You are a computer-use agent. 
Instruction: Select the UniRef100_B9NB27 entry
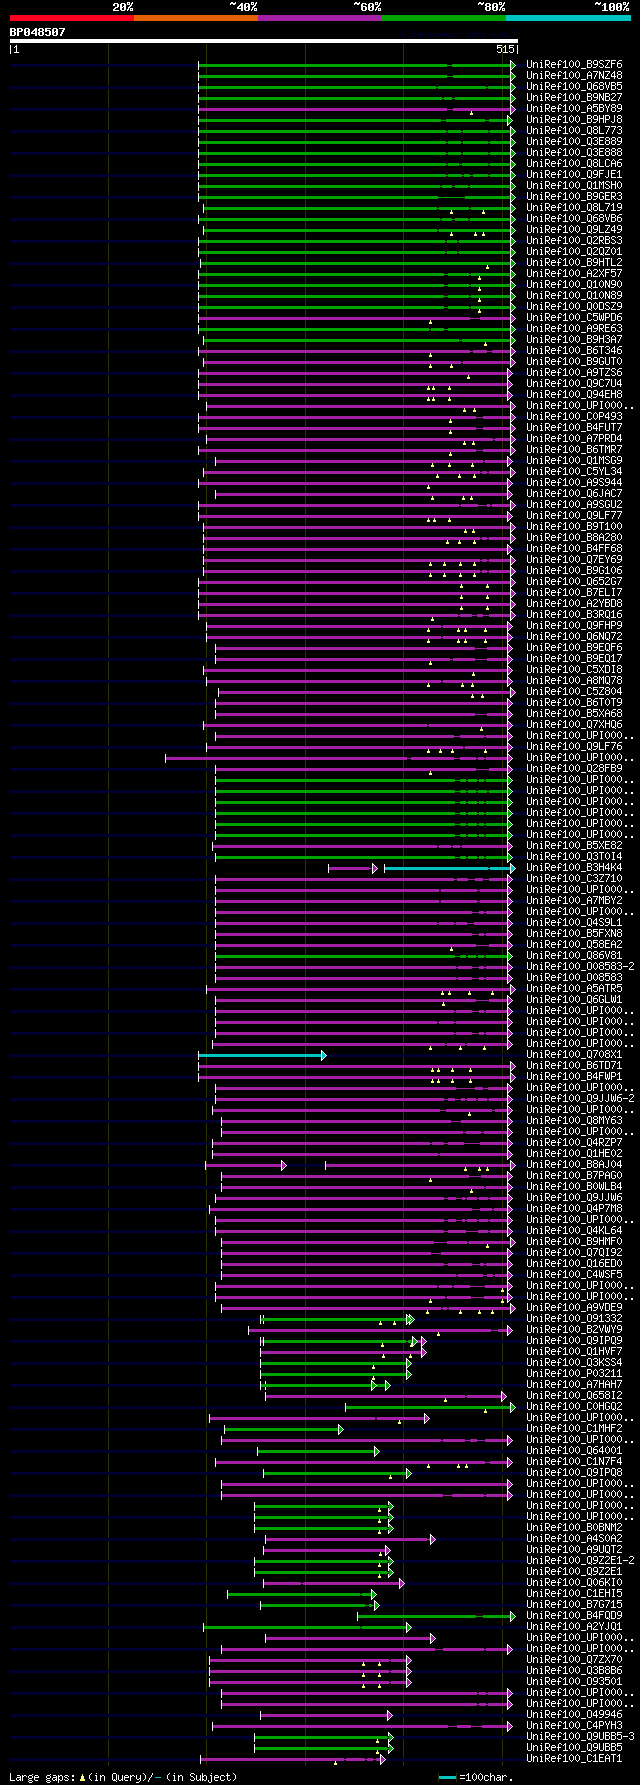(x=574, y=98)
